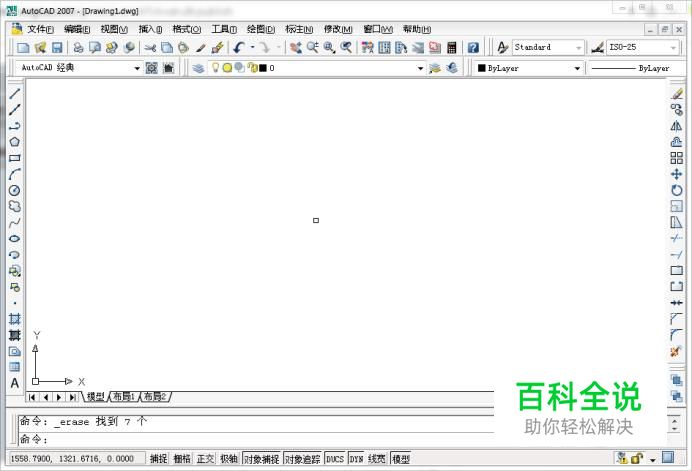The width and height of the screenshot is (692, 471).
Task: Toggle 对象捕捉 object snap
Action: coord(262,459)
